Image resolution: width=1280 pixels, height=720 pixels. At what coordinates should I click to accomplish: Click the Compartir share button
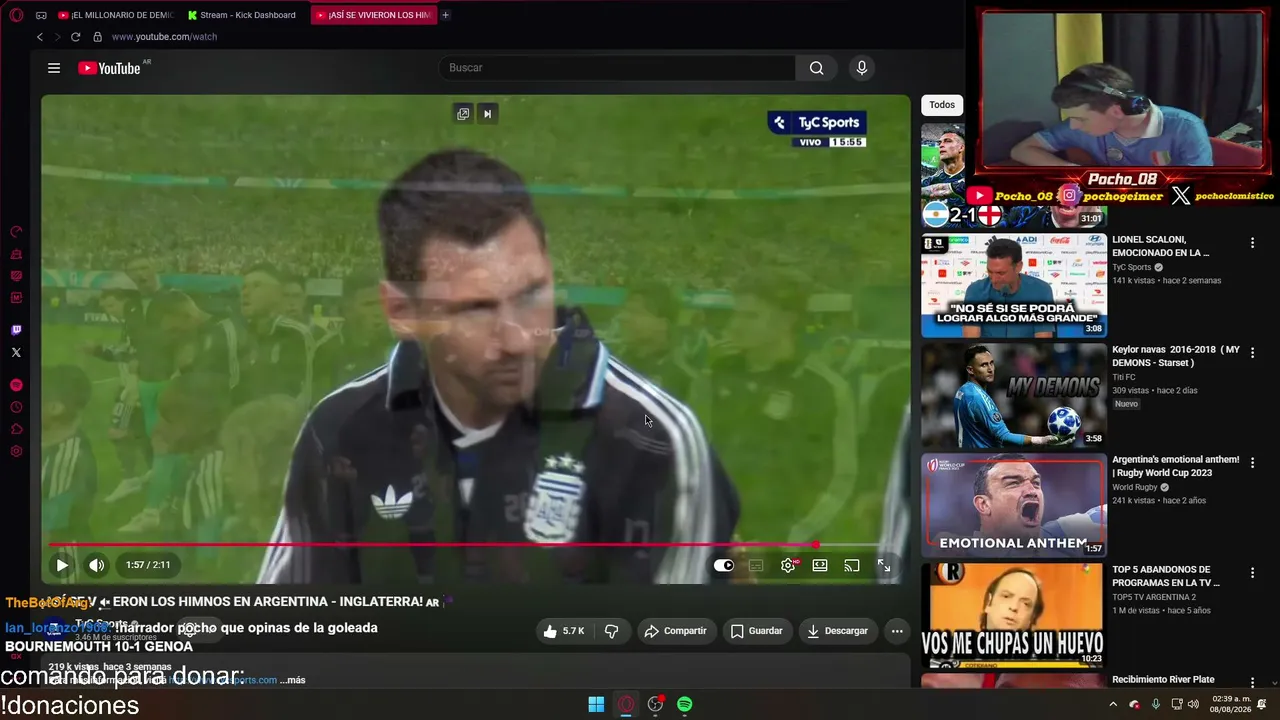675,631
